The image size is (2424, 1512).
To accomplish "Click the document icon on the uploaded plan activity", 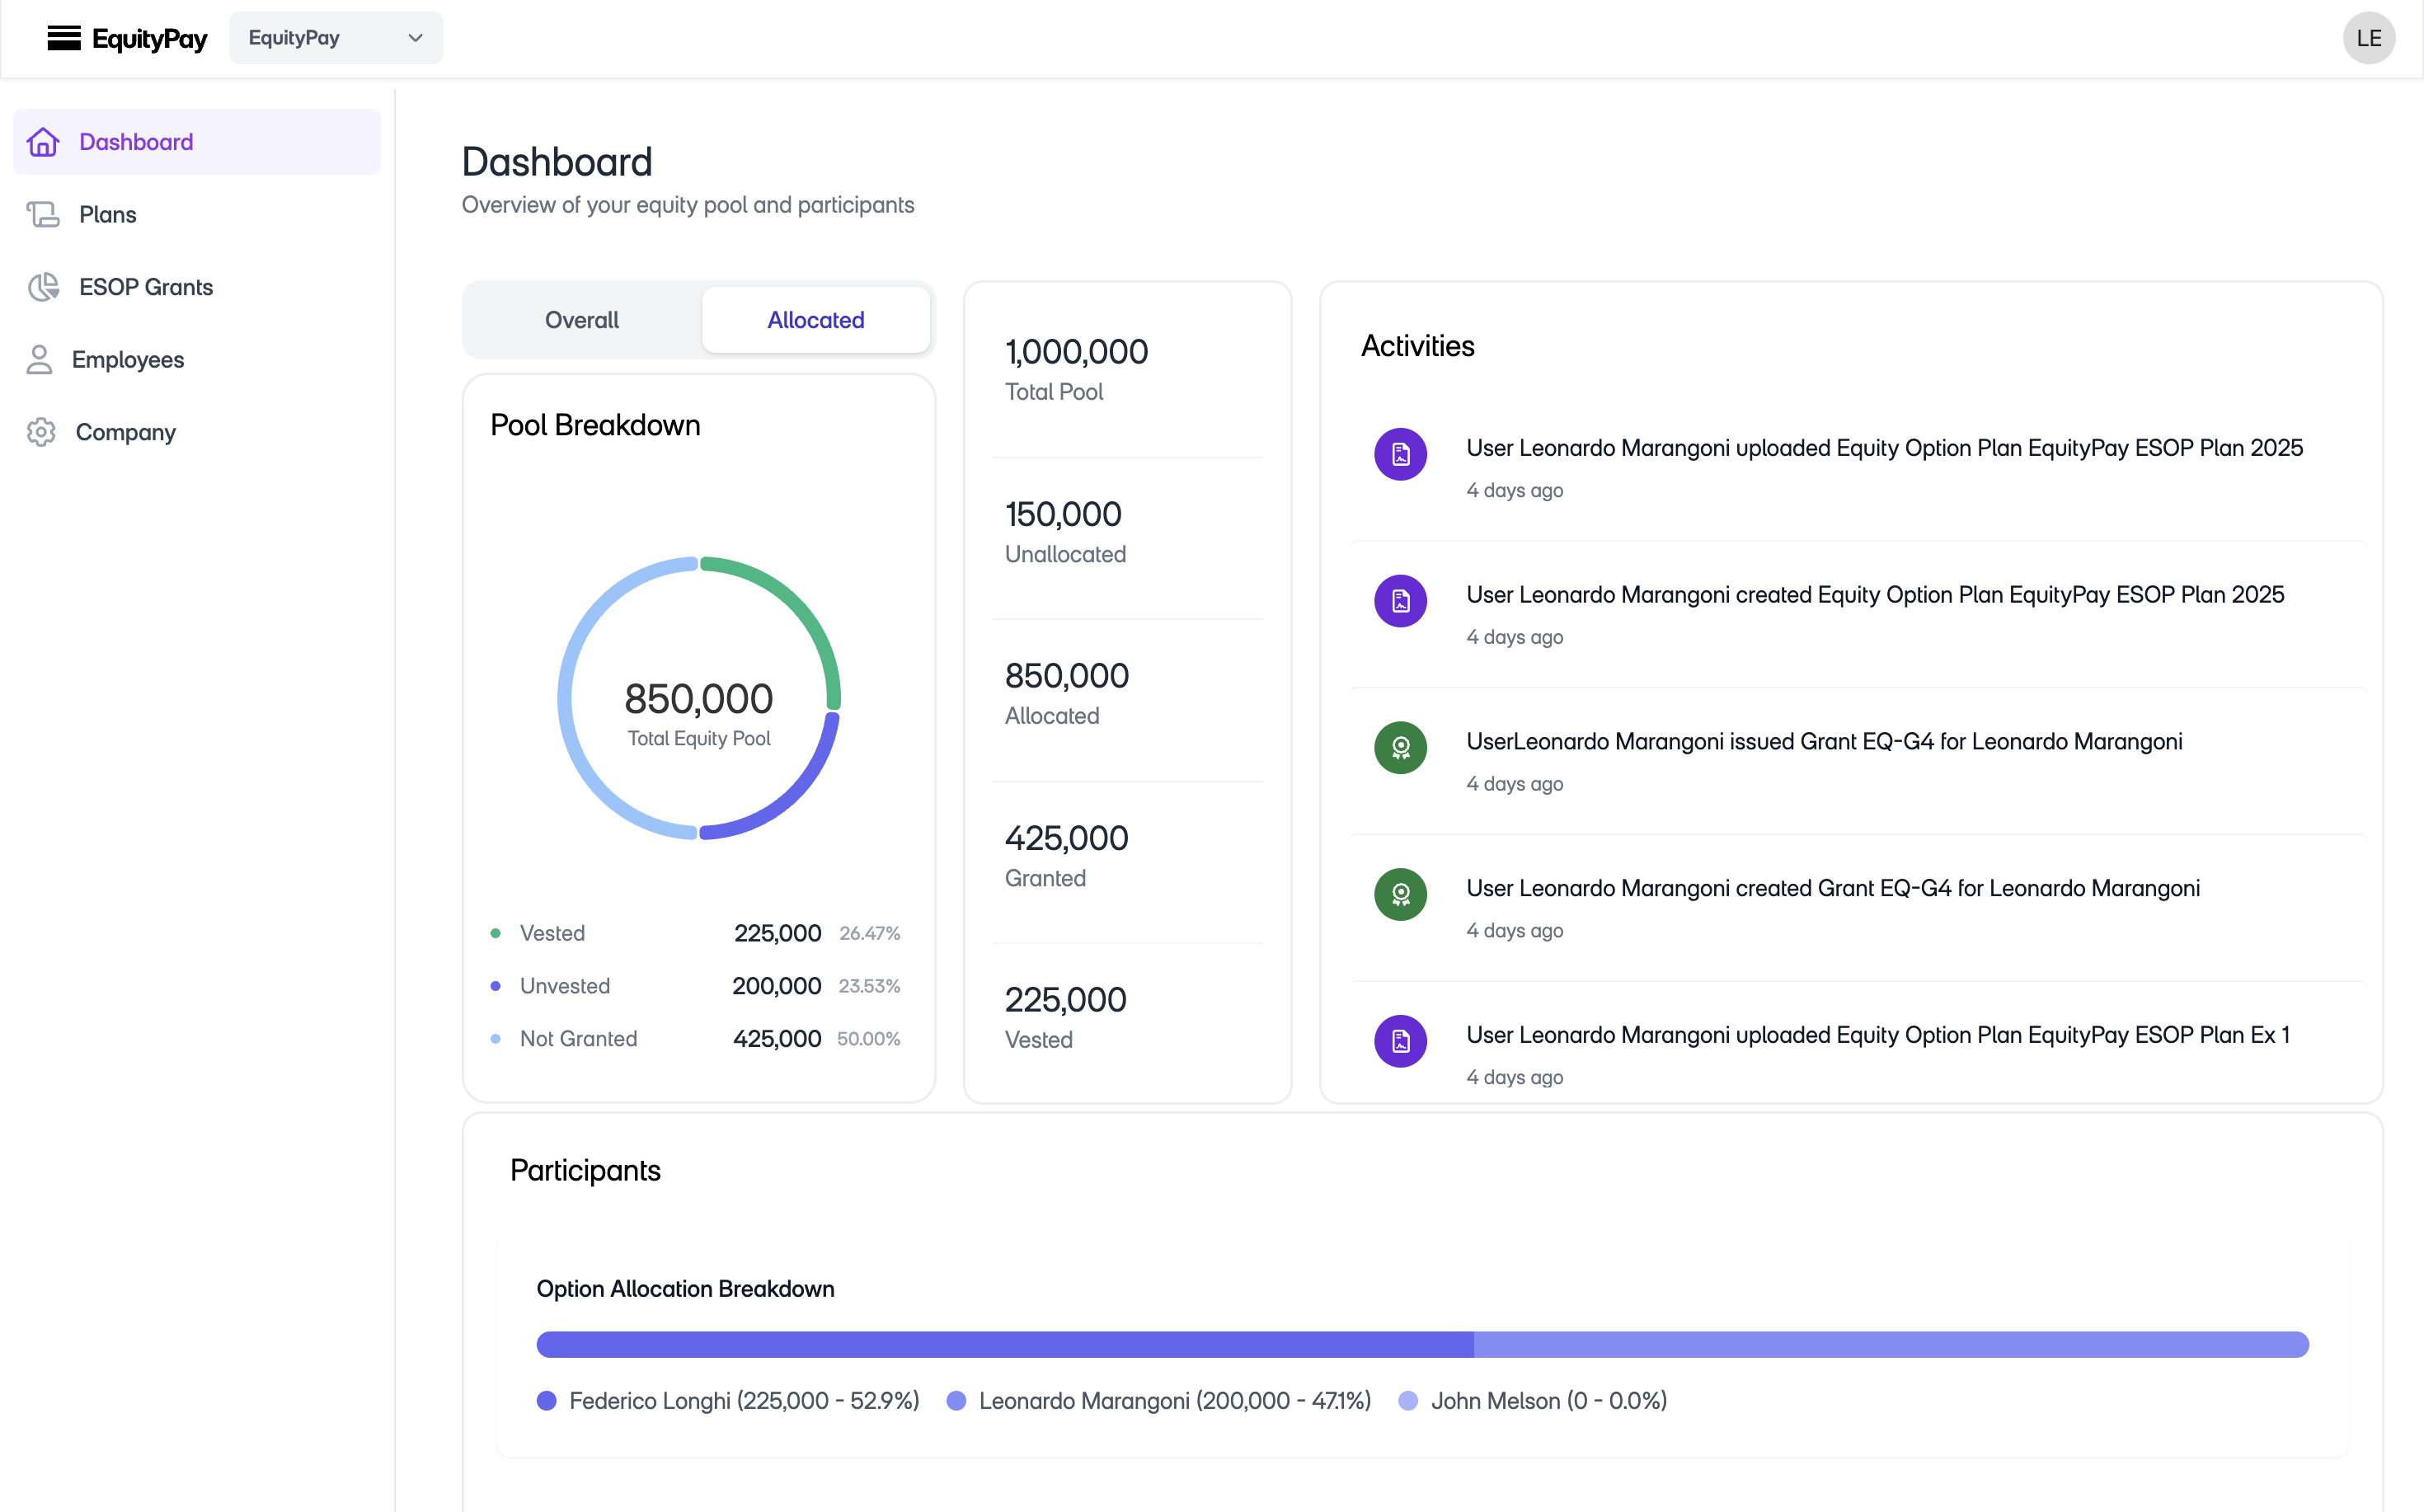I will pyautogui.click(x=1400, y=454).
